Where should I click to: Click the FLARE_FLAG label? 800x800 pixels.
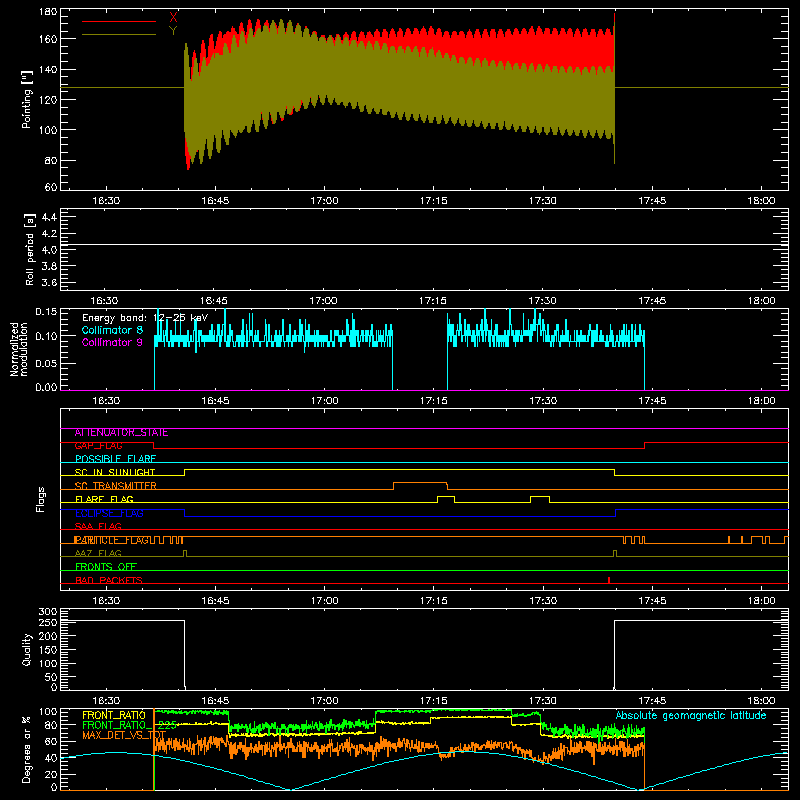(x=104, y=499)
